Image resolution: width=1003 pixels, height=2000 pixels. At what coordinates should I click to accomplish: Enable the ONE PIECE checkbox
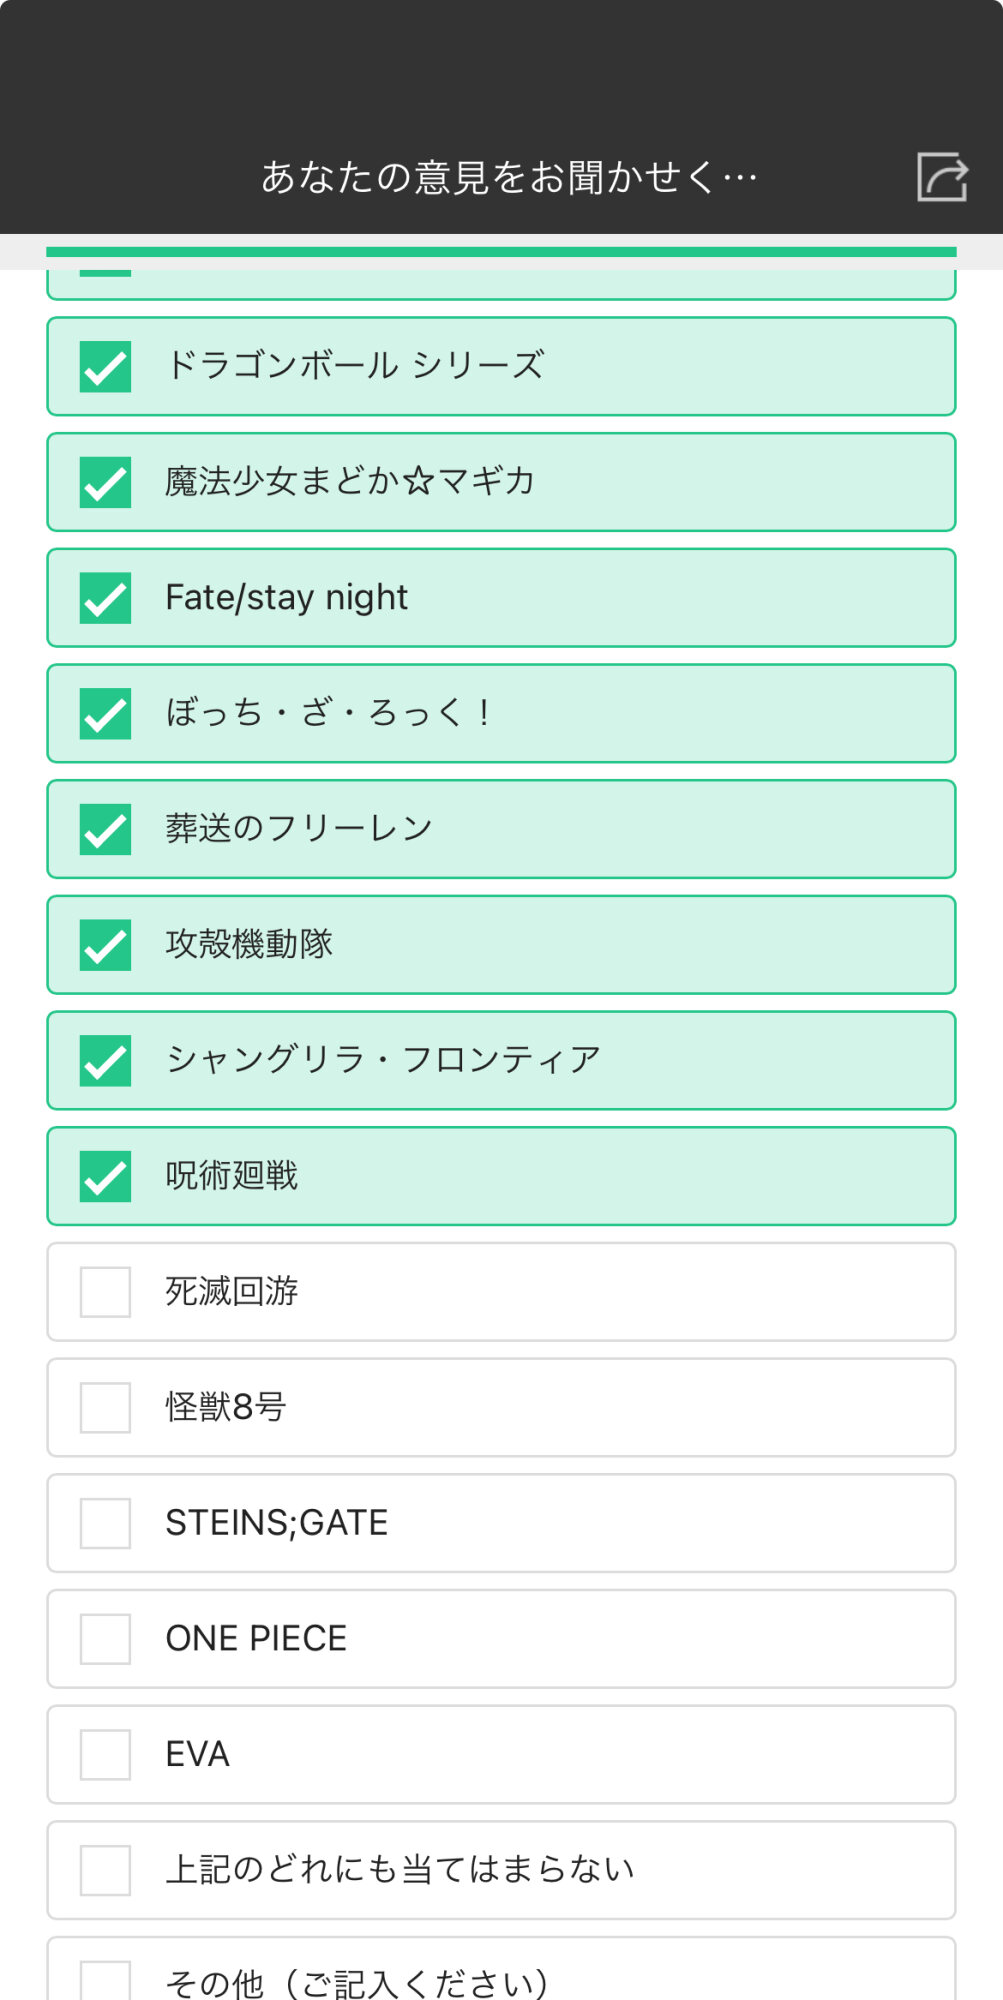(x=105, y=1639)
